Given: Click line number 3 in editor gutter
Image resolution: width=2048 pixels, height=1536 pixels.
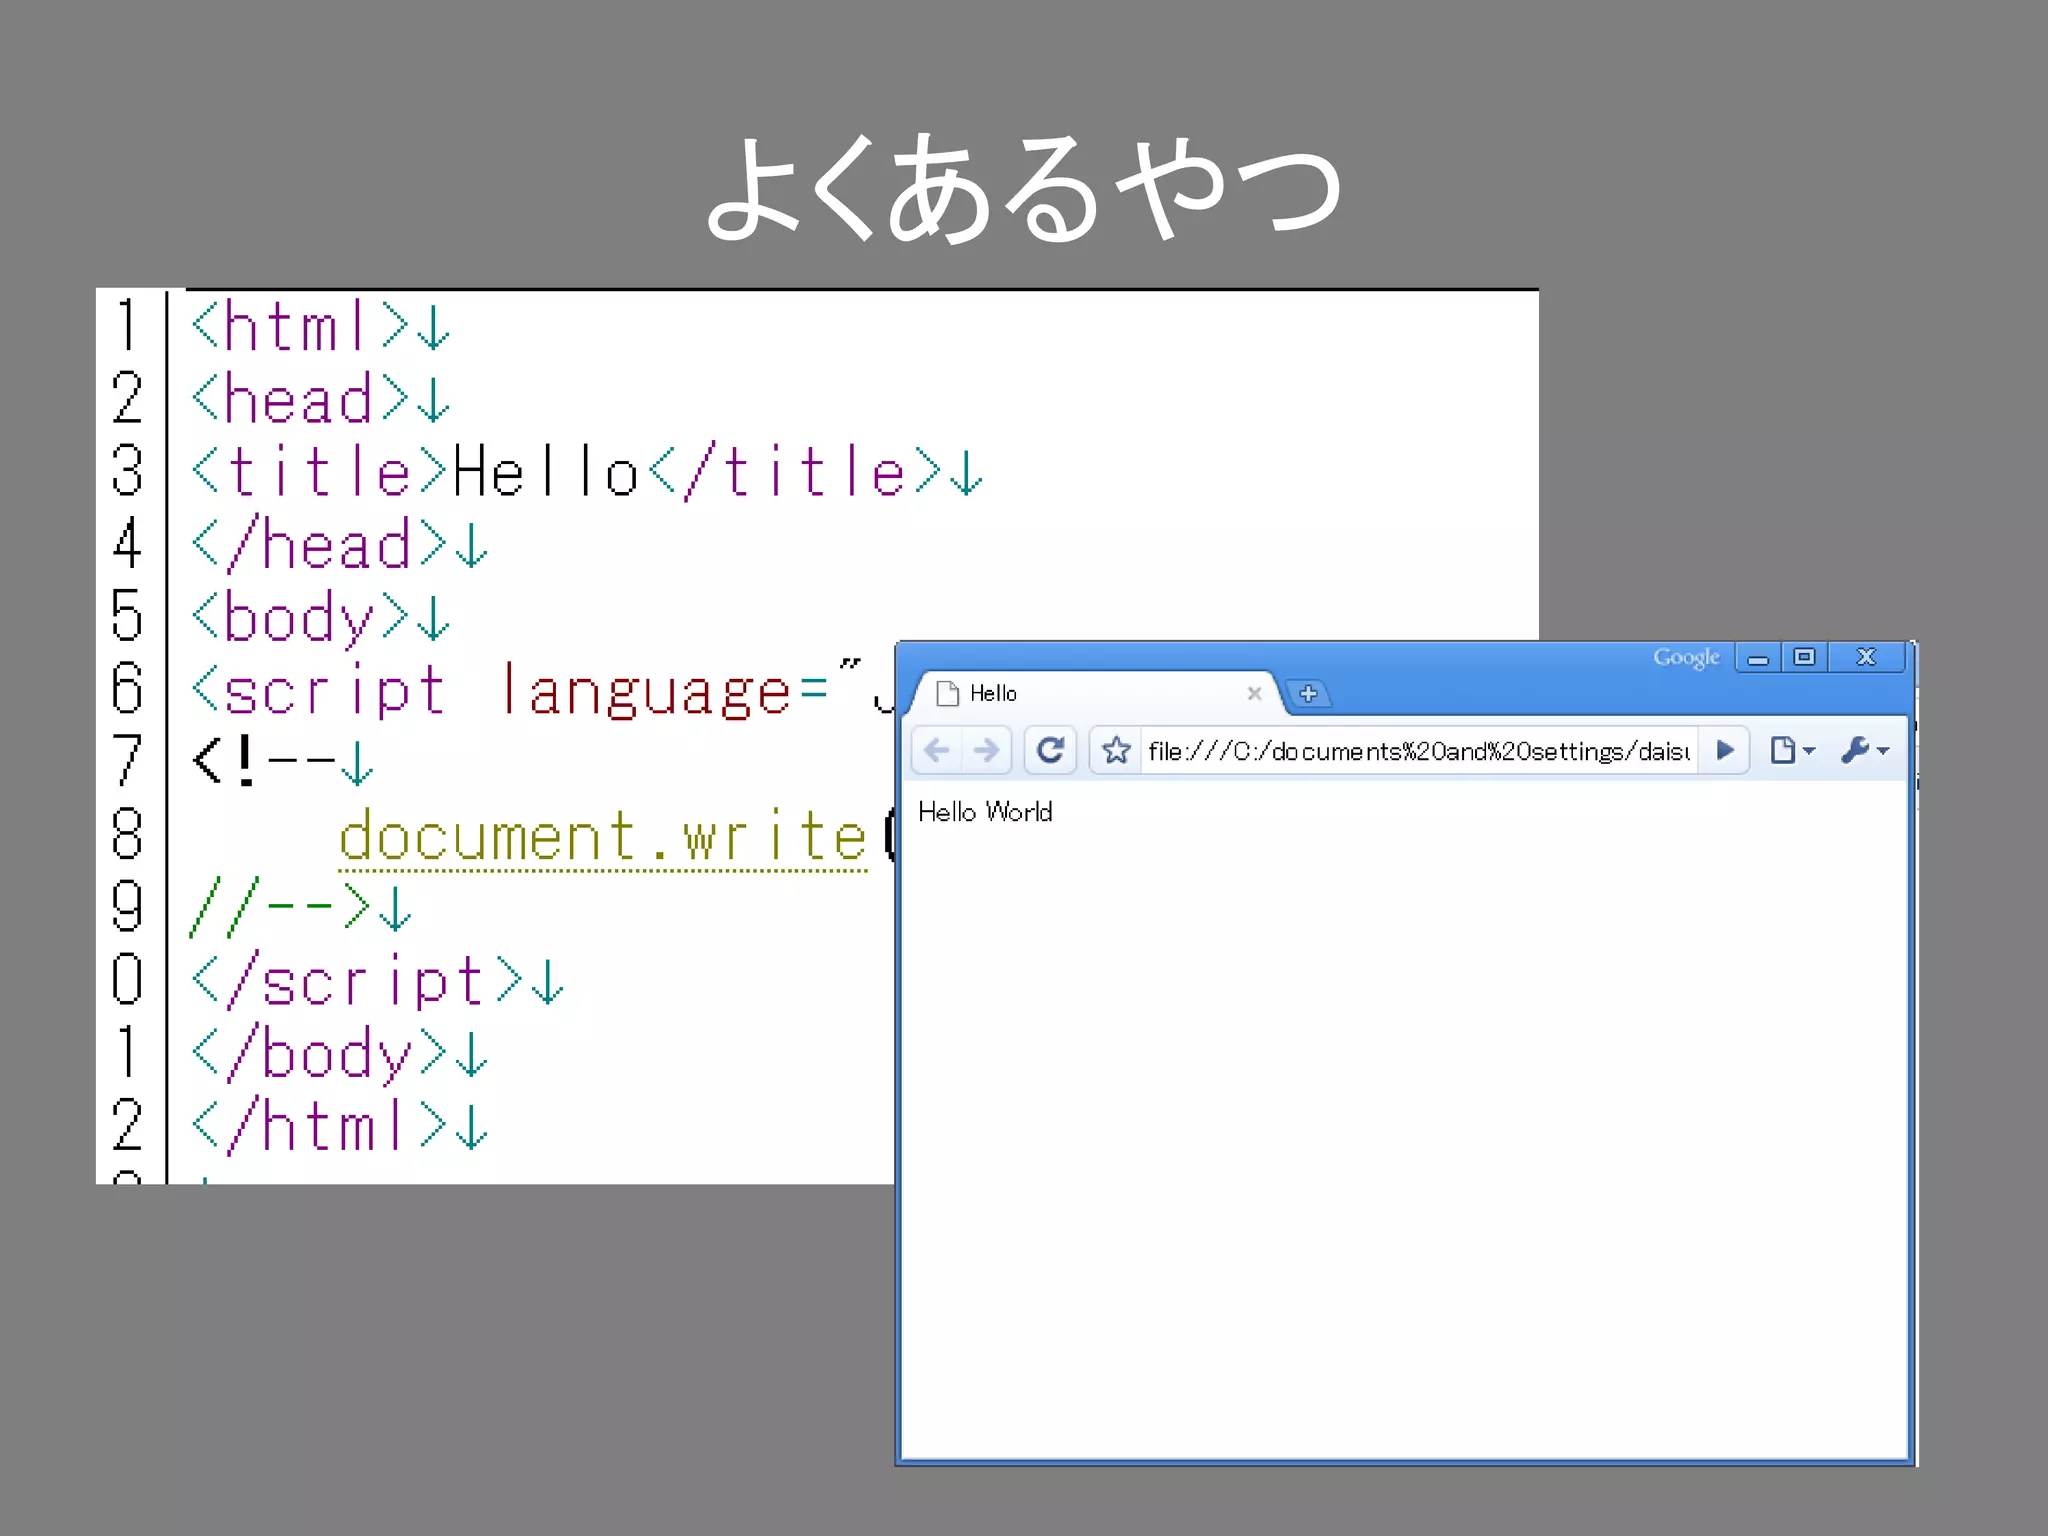Looking at the screenshot, I should pyautogui.click(x=128, y=471).
